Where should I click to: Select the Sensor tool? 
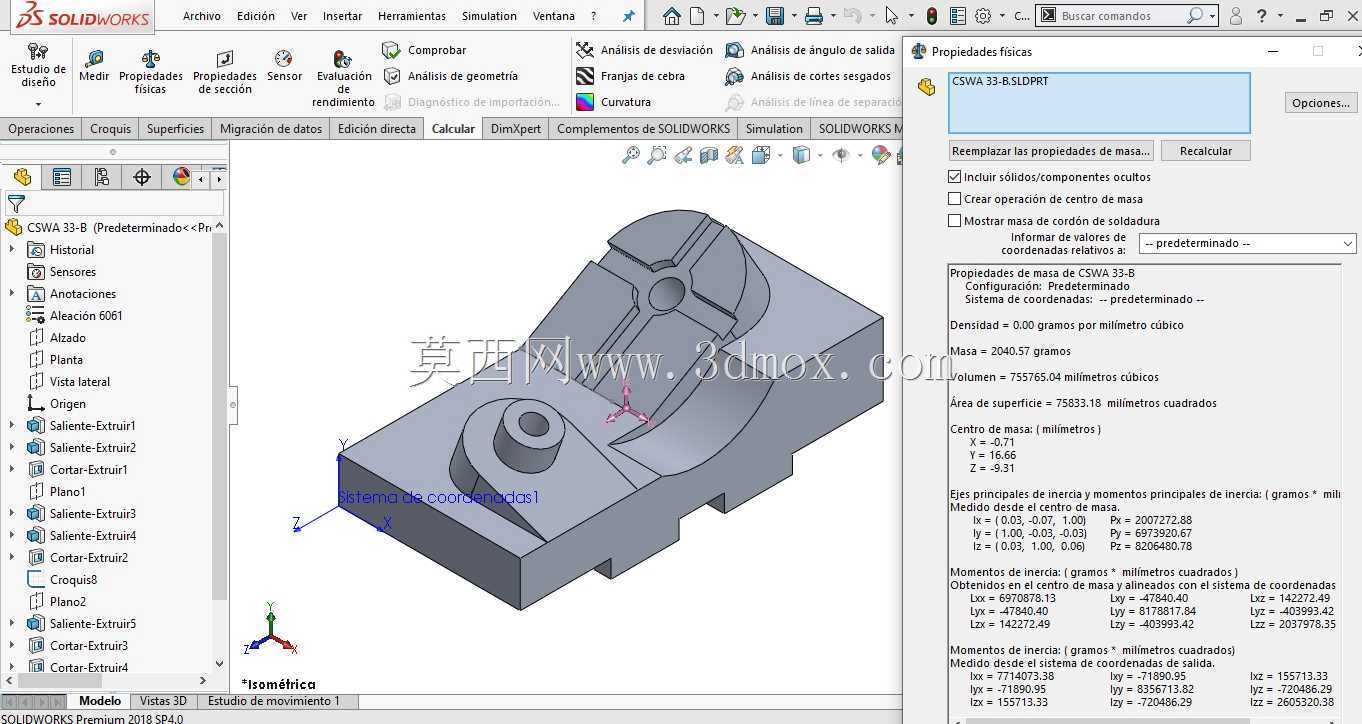[284, 66]
